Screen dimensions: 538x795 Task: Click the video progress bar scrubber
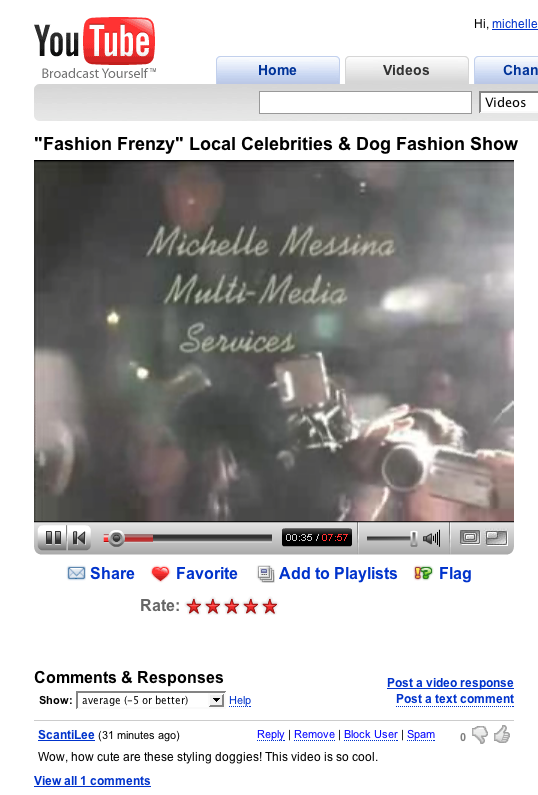click(x=116, y=538)
